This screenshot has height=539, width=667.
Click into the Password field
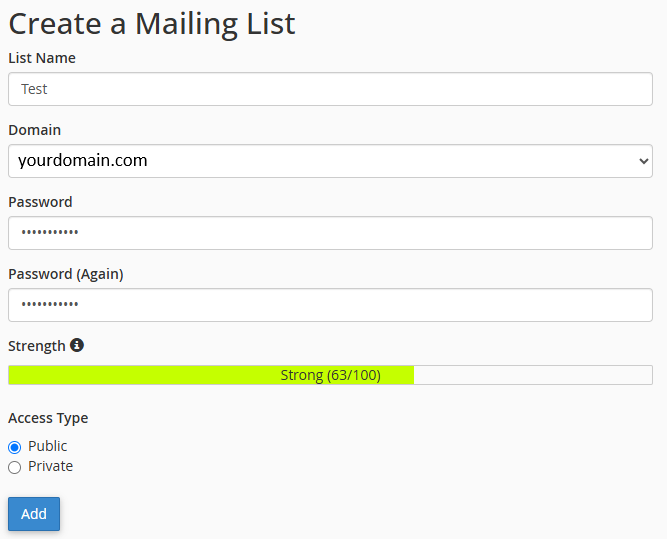click(x=330, y=233)
